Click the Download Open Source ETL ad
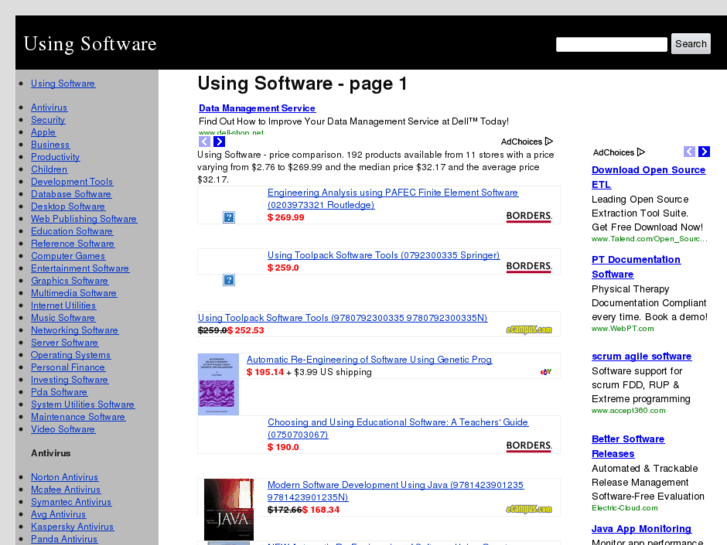The width and height of the screenshot is (727, 545). click(x=648, y=177)
